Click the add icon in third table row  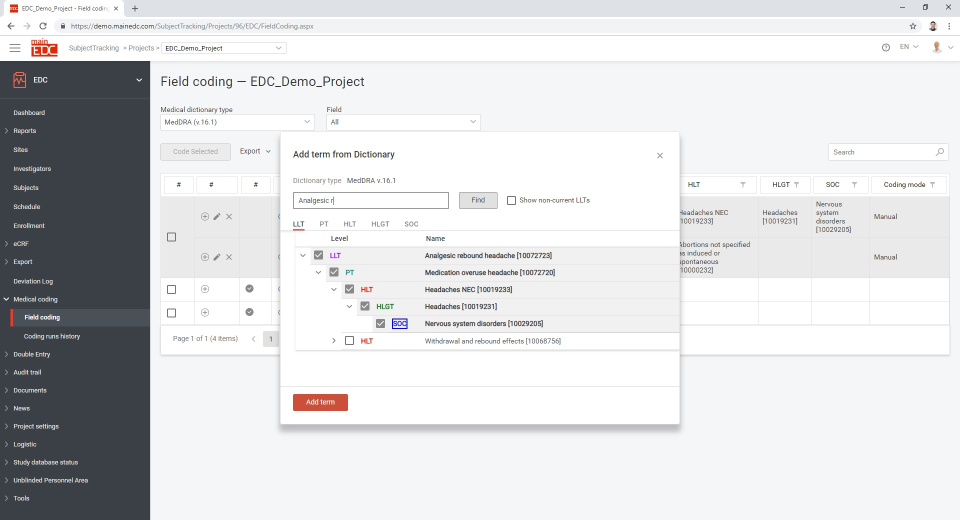(x=205, y=288)
